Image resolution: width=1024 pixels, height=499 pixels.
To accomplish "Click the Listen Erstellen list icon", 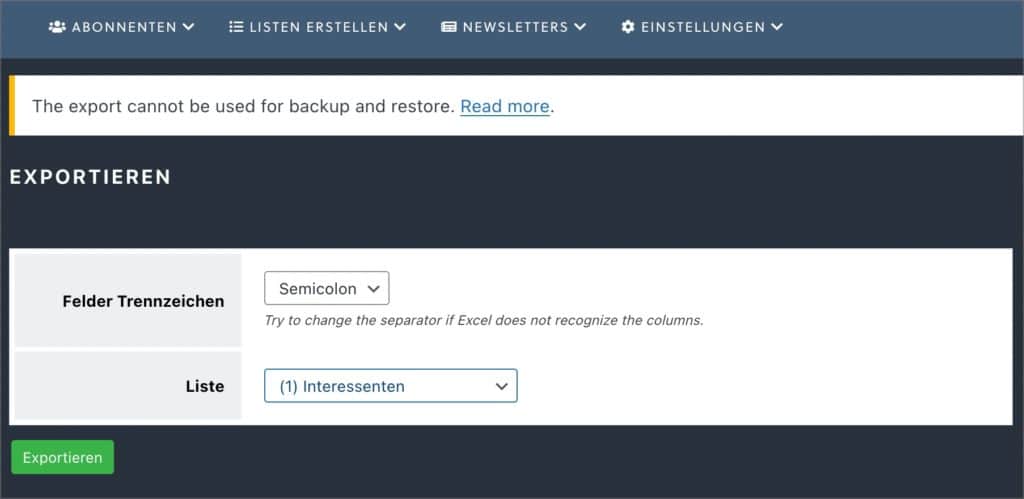I will click(x=236, y=27).
